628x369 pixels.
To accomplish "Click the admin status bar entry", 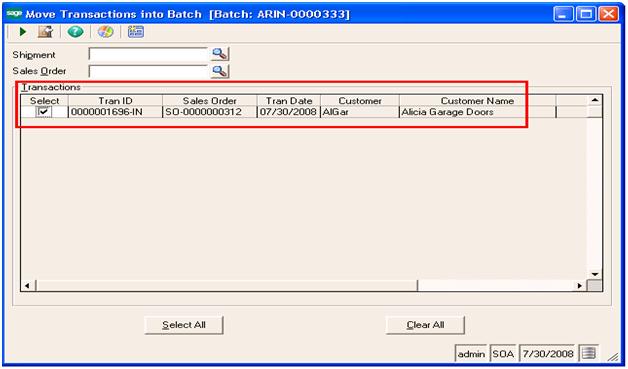I will (x=471, y=354).
